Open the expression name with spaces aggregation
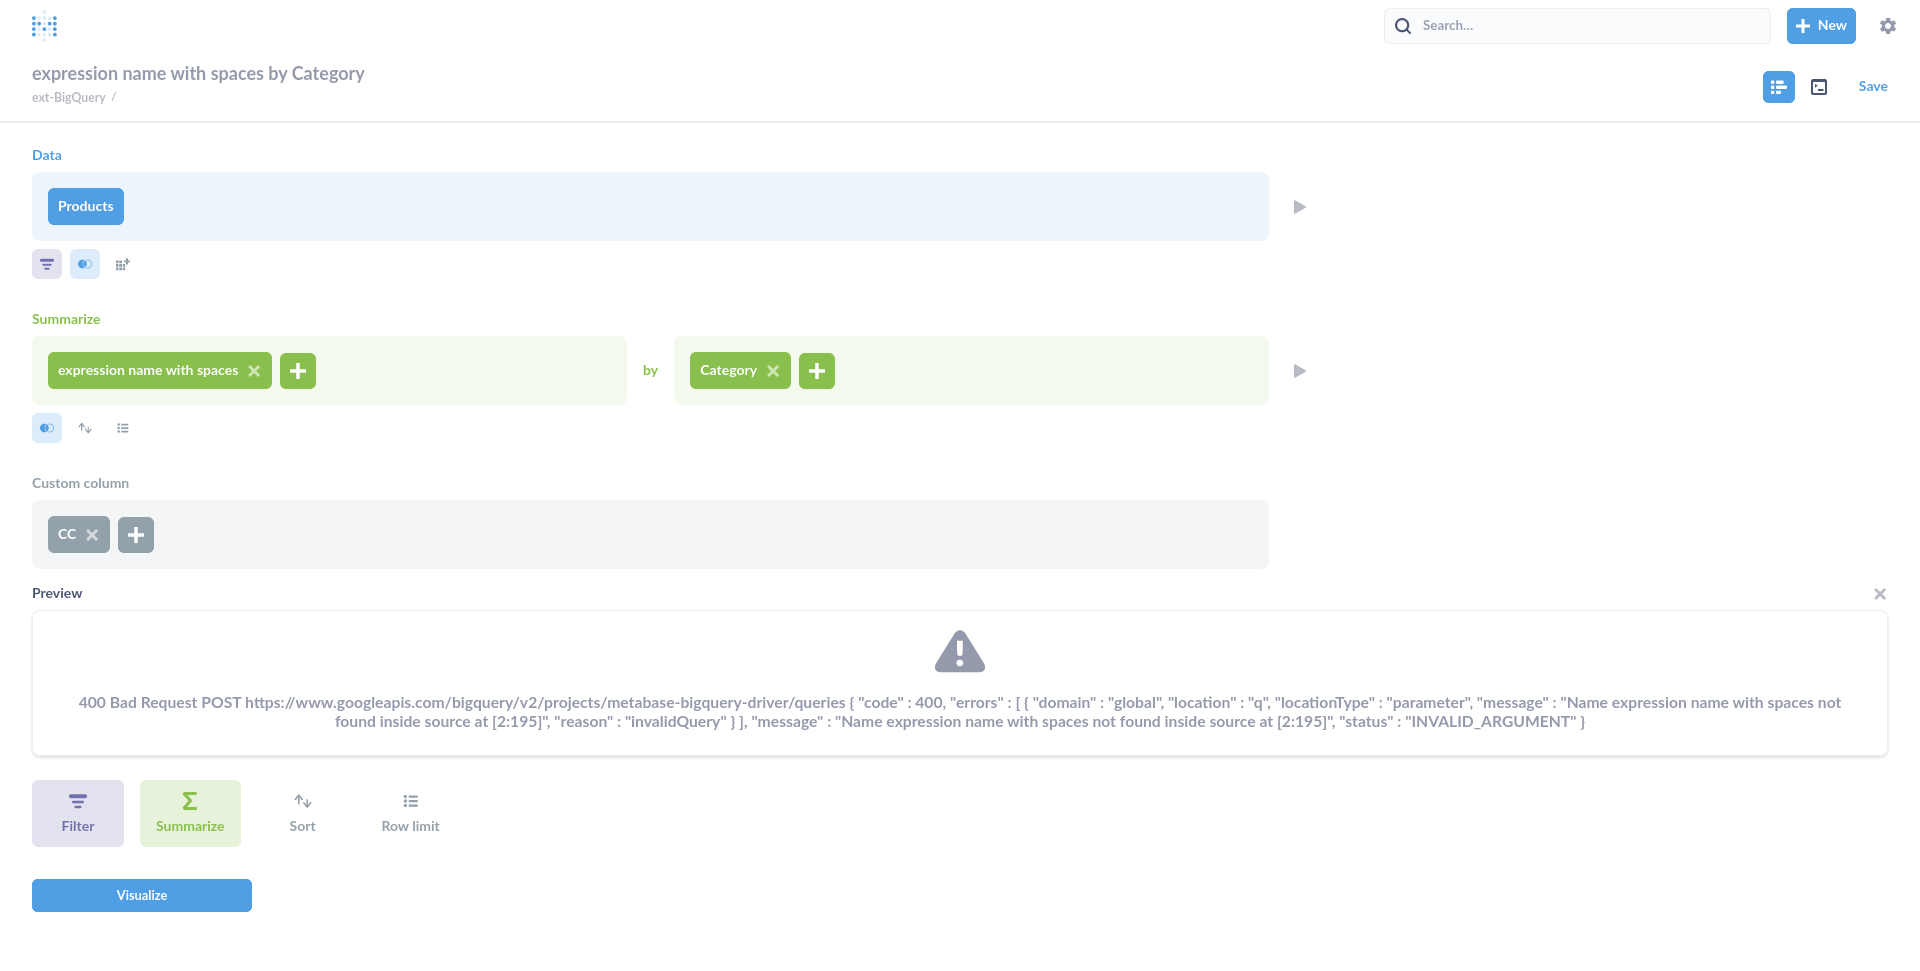The height and width of the screenshot is (971, 1920). [148, 370]
